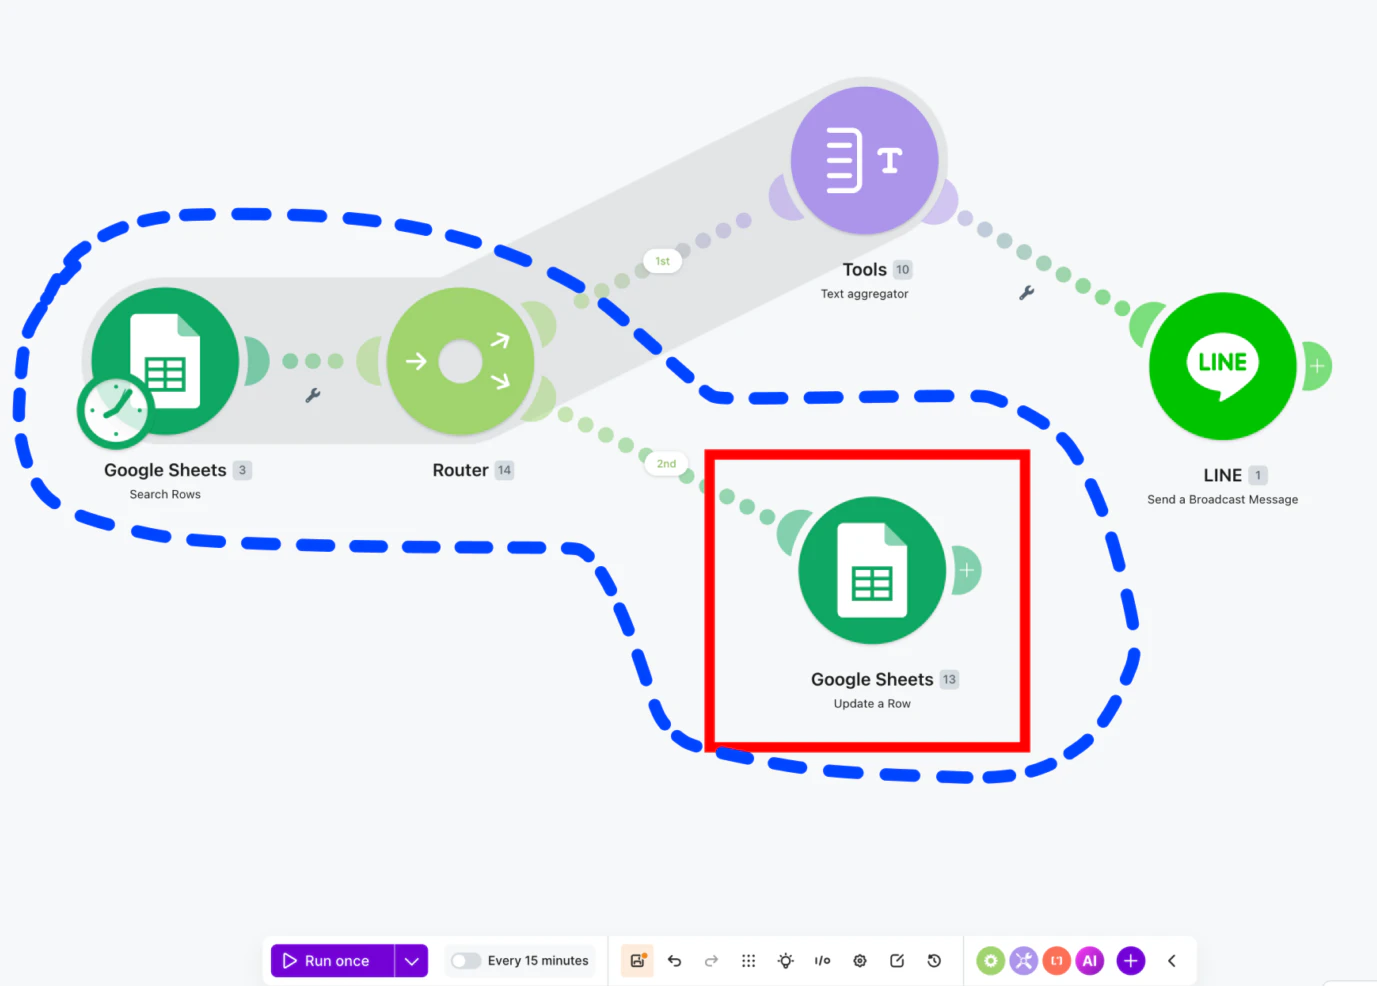Click the Every 15 minutes schedule text
The image size is (1377, 986).
pos(538,961)
